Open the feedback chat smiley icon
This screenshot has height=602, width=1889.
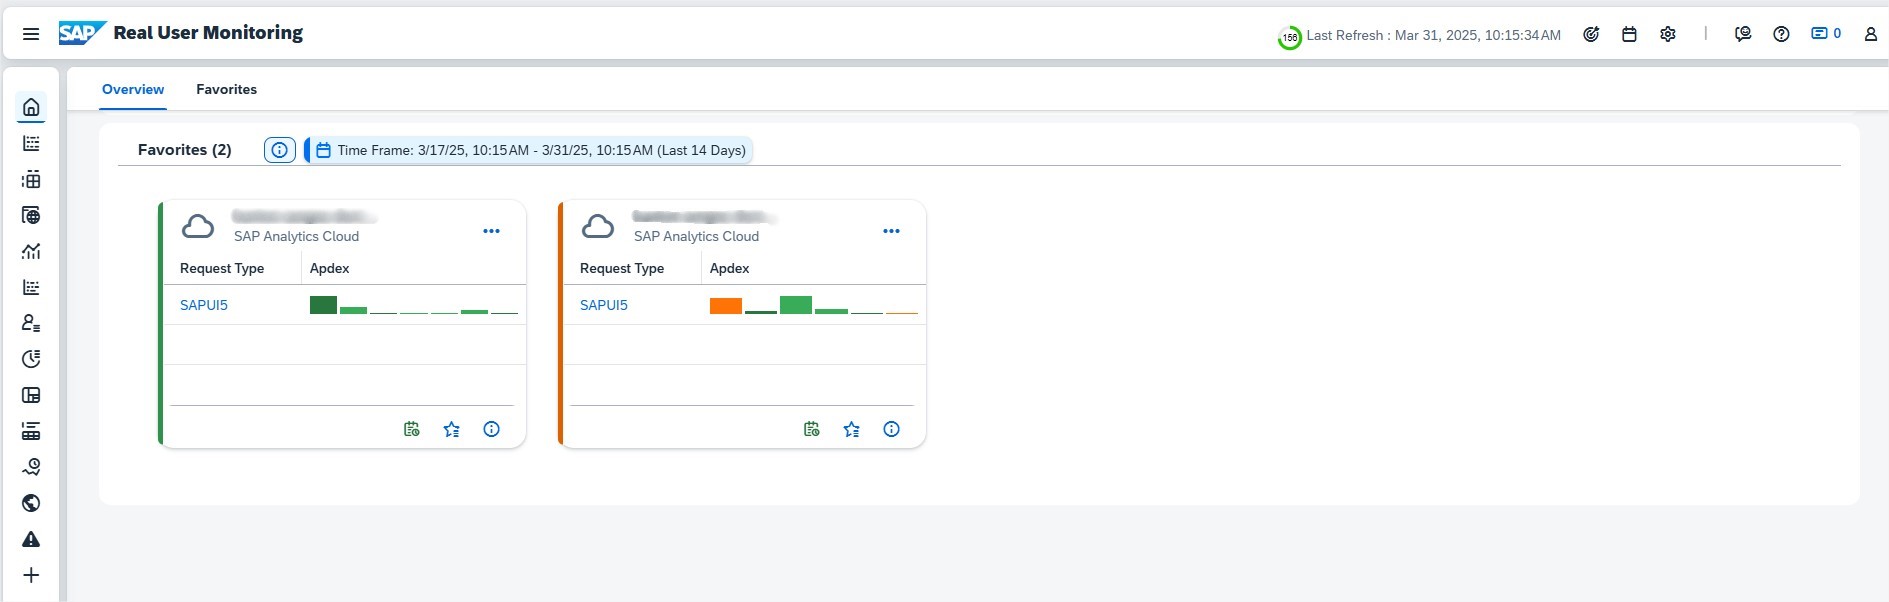point(1743,34)
